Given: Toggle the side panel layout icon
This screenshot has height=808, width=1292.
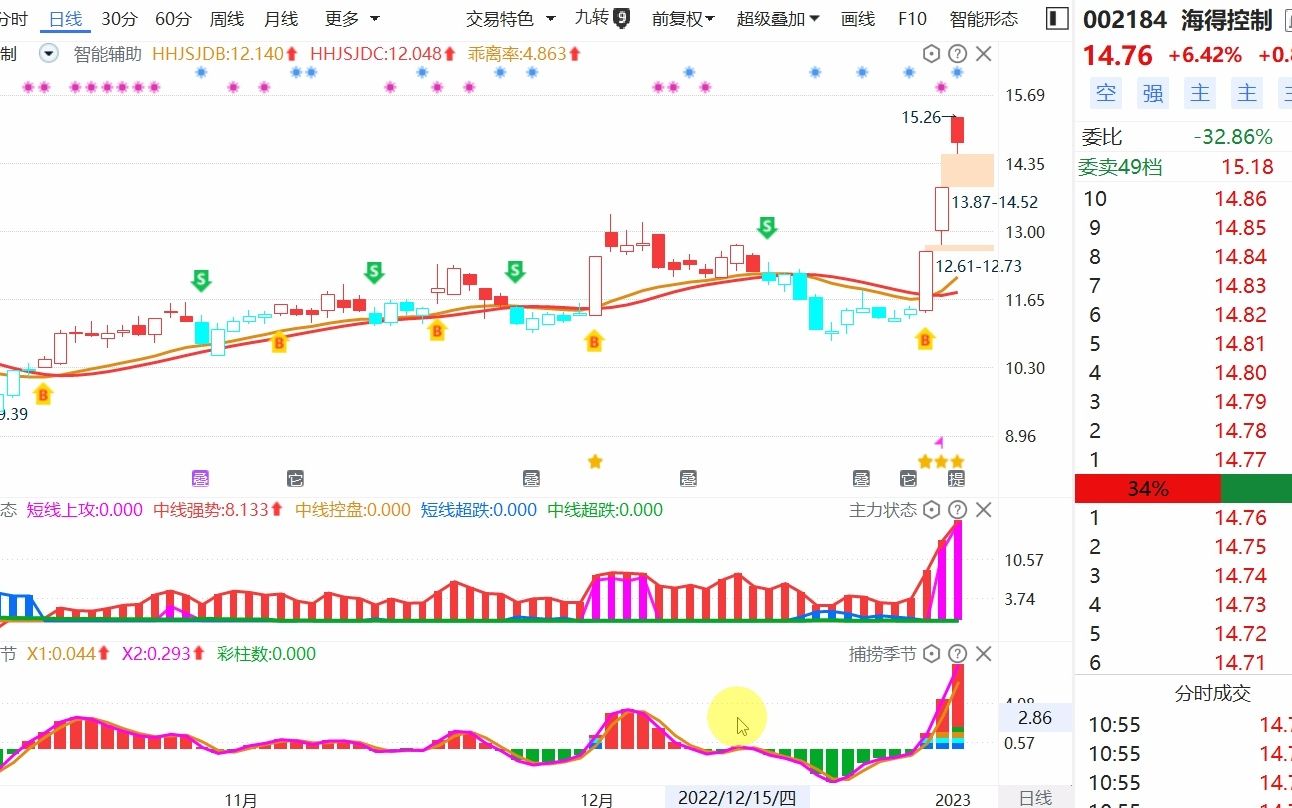Looking at the screenshot, I should point(1055,18).
